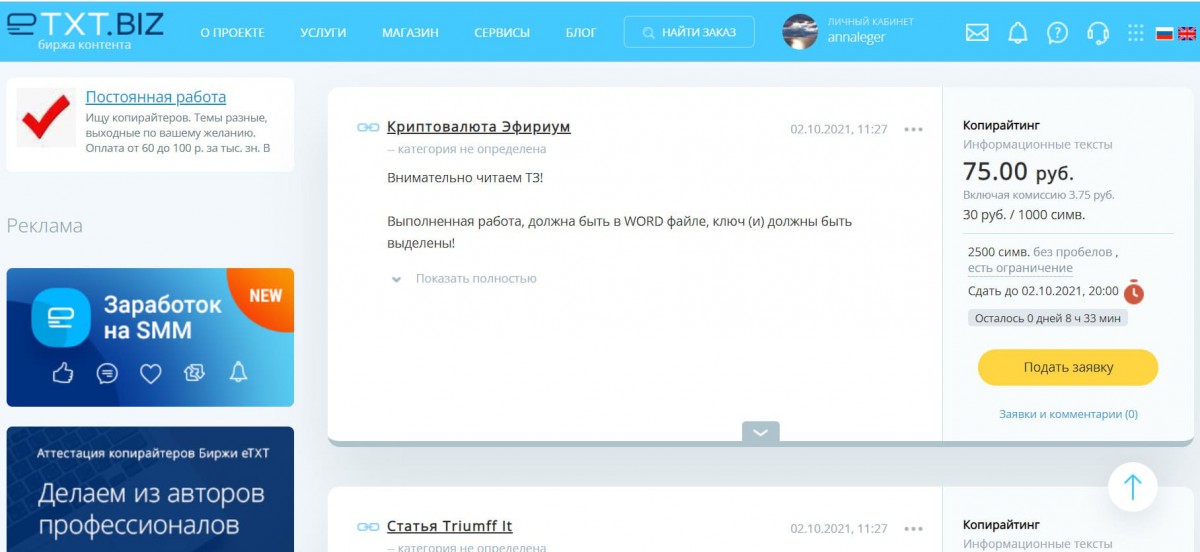Click 75.00 руб. price text
This screenshot has height=552, width=1200.
[1018, 171]
